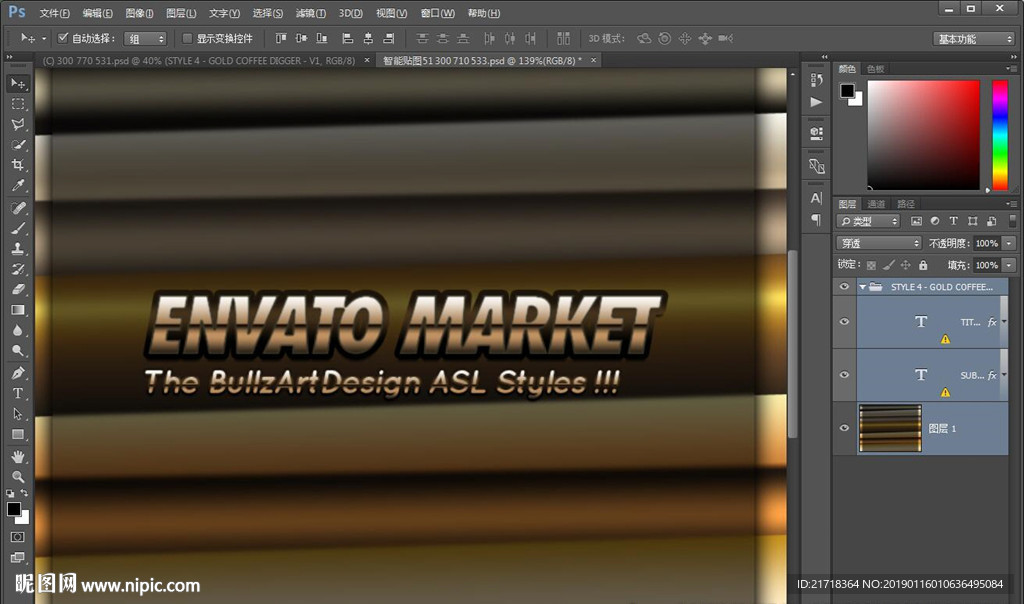Hide the STYLE 4 - GOLD COFFEE group

coord(844,287)
